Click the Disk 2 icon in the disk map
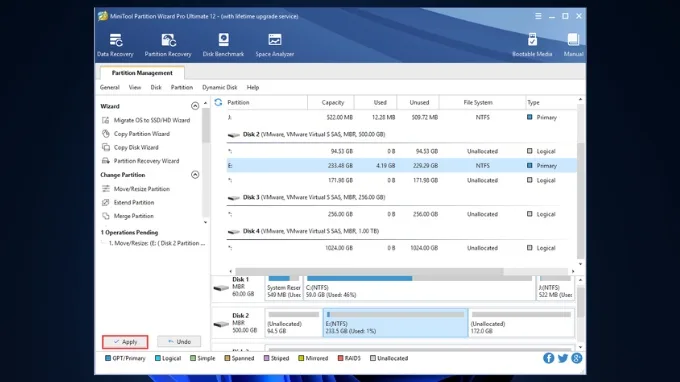680x382 pixels. (221, 323)
